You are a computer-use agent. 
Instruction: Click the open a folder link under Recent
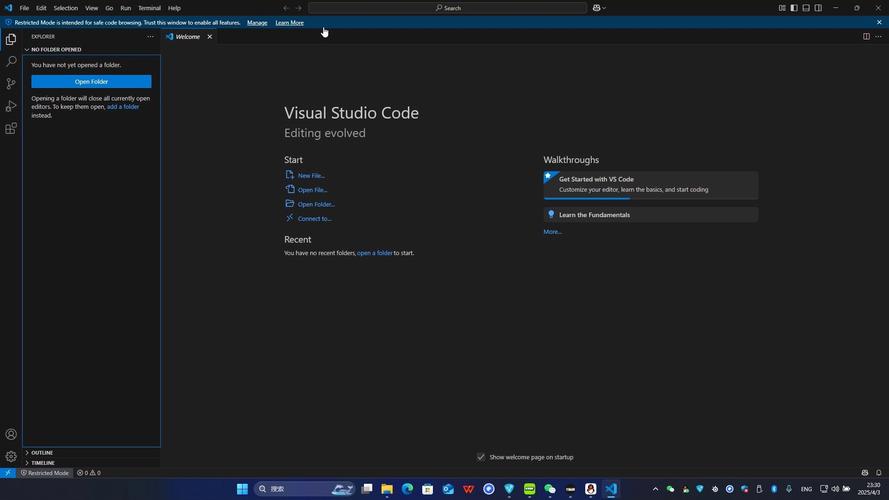pos(375,253)
